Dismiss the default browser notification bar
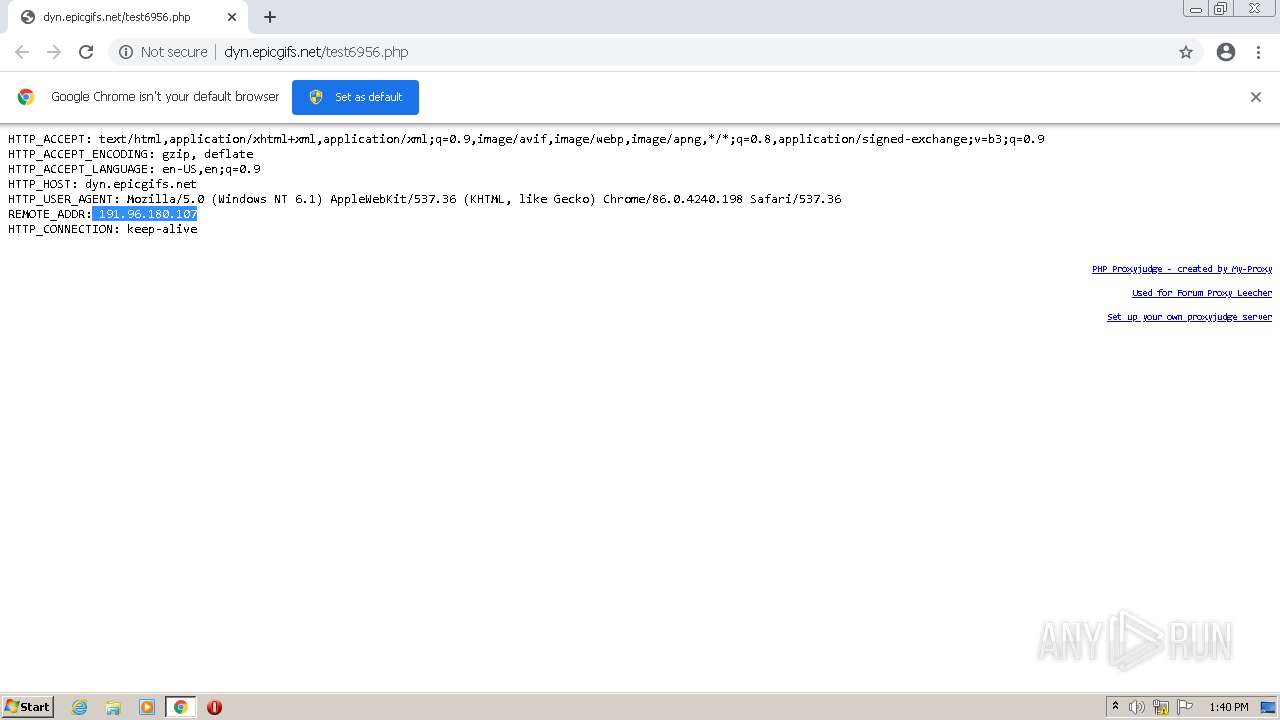The width and height of the screenshot is (1280, 720). pyautogui.click(x=1256, y=97)
